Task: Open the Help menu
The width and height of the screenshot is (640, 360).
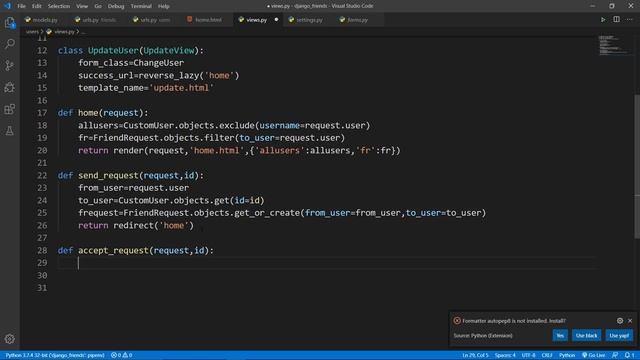Action: [164, 6]
